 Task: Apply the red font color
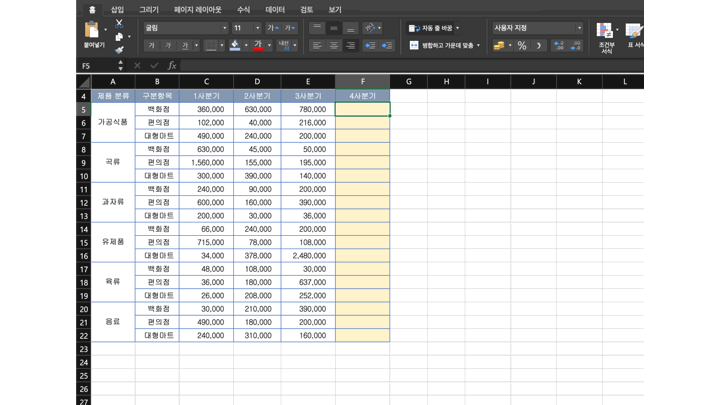click(x=258, y=45)
